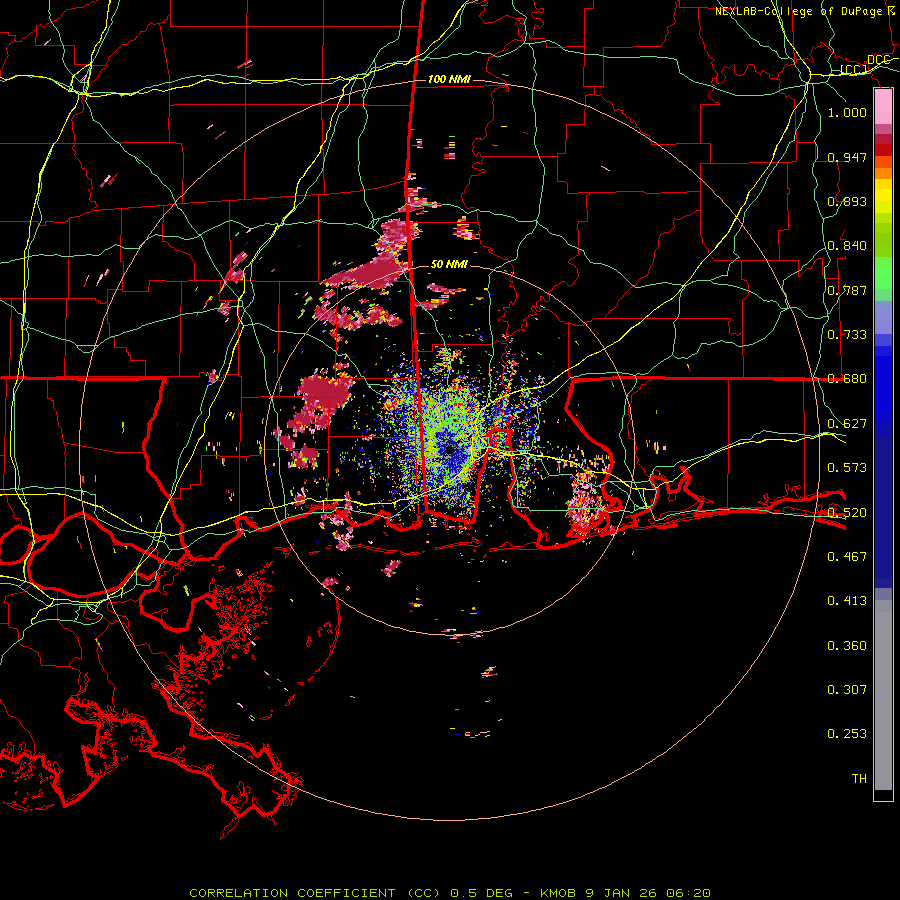Pick the light pink segment at the scale top
This screenshot has width=900, height=900.
[x=883, y=107]
